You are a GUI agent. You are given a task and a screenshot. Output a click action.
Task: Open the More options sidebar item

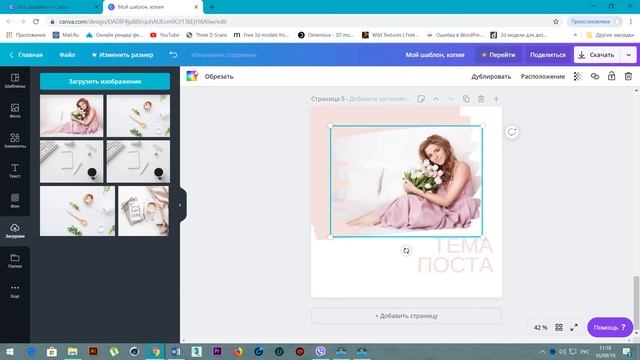[15, 291]
